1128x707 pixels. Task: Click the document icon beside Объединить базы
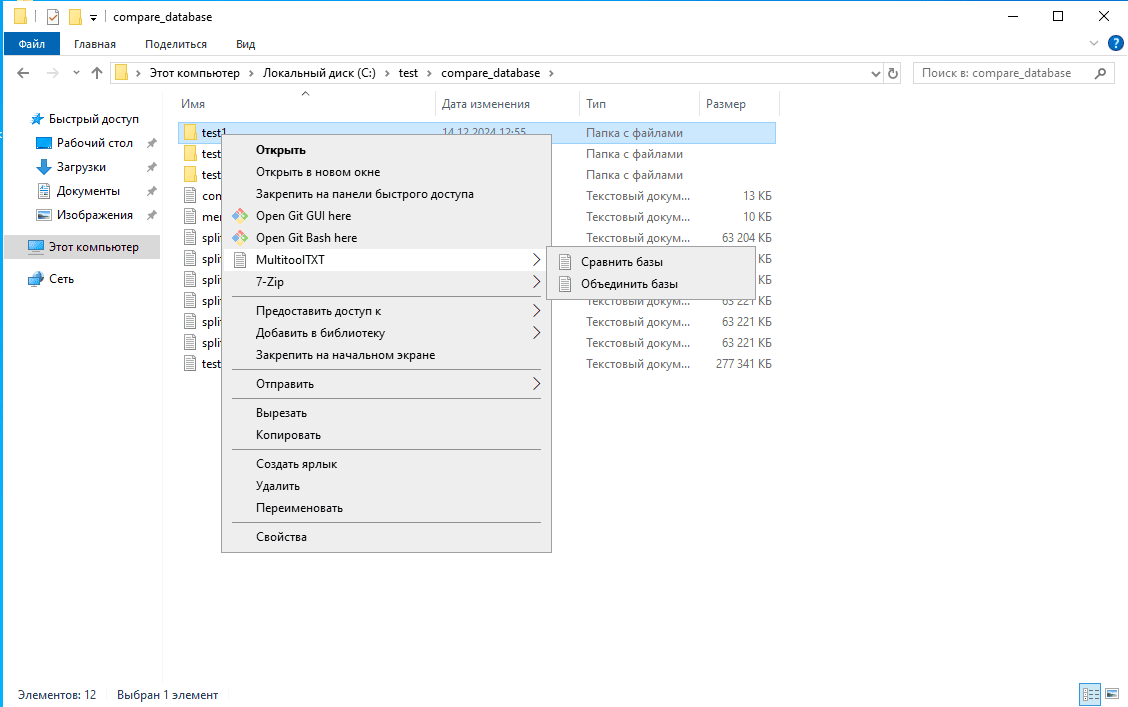click(565, 284)
